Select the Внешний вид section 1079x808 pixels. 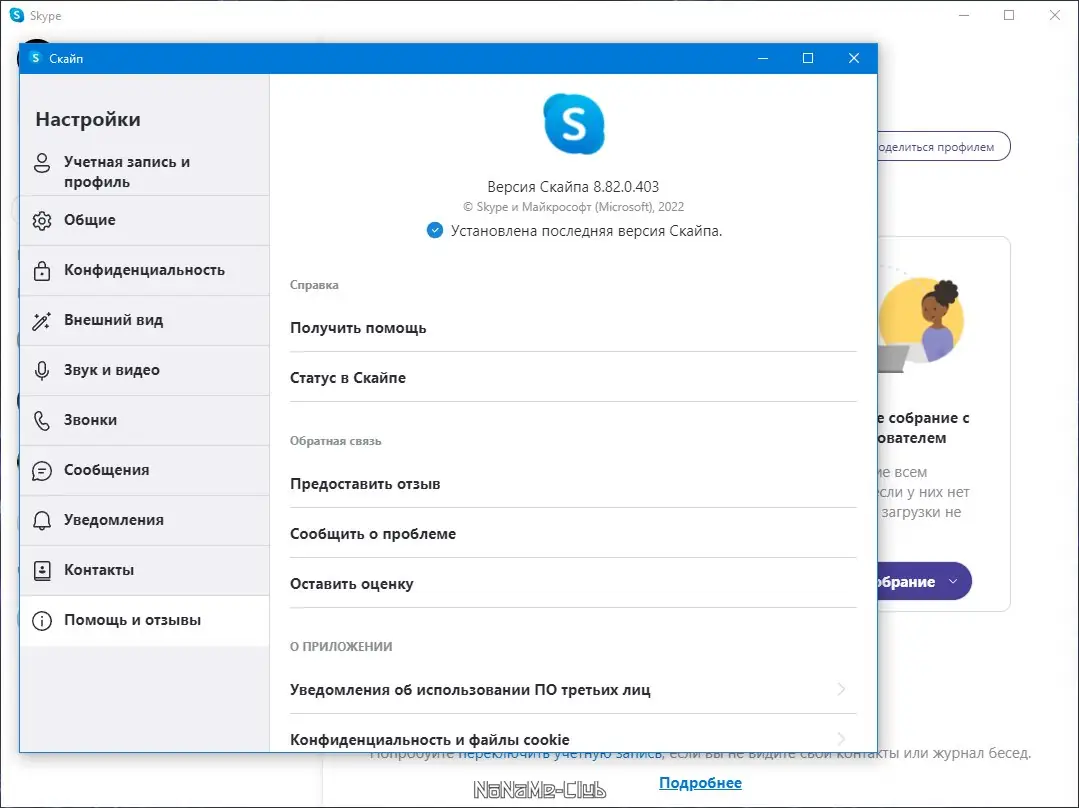point(145,321)
